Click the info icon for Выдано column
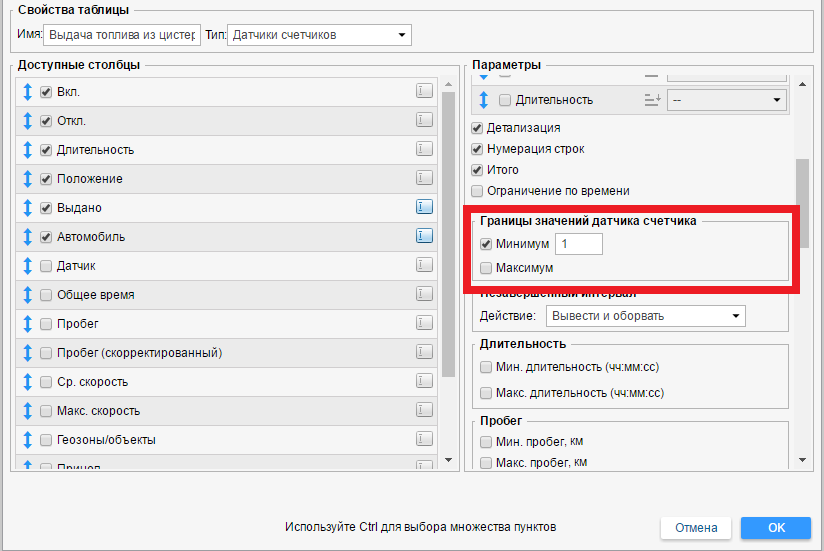Viewport: 824px width, 551px height. coord(424,207)
